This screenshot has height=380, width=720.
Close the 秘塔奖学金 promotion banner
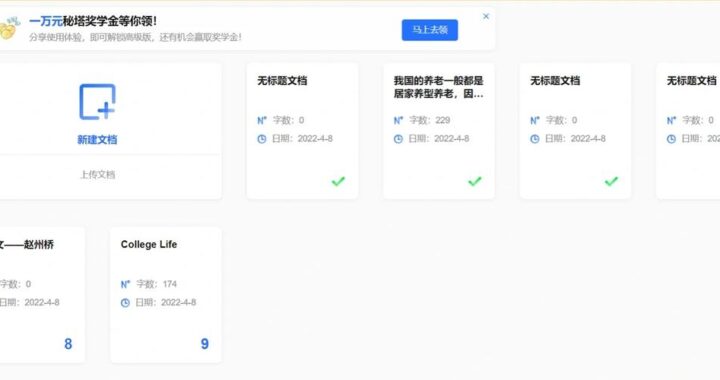pyautogui.click(x=486, y=17)
